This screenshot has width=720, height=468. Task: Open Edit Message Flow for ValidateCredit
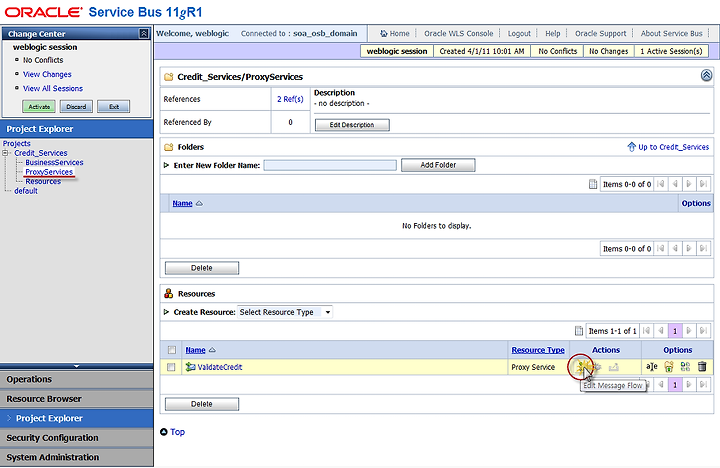(581, 367)
